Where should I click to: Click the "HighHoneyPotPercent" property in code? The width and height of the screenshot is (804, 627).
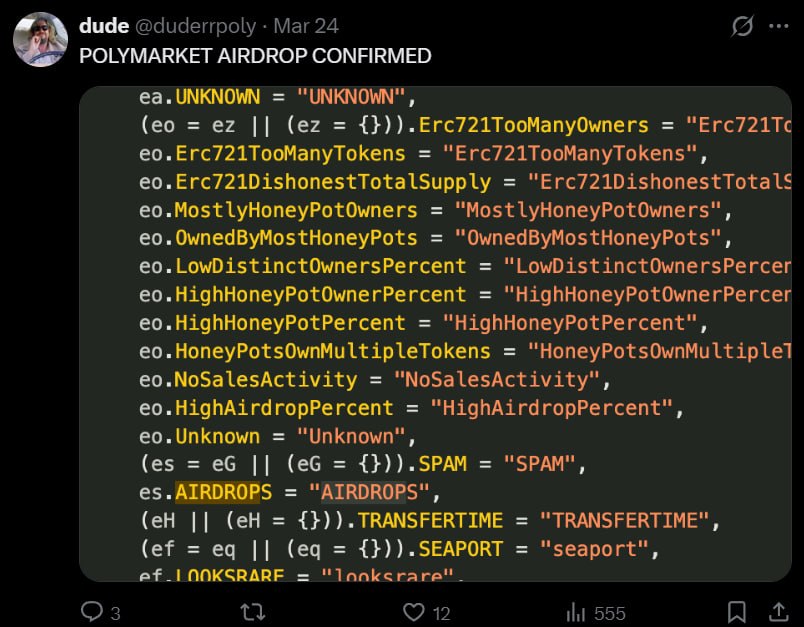pos(290,323)
